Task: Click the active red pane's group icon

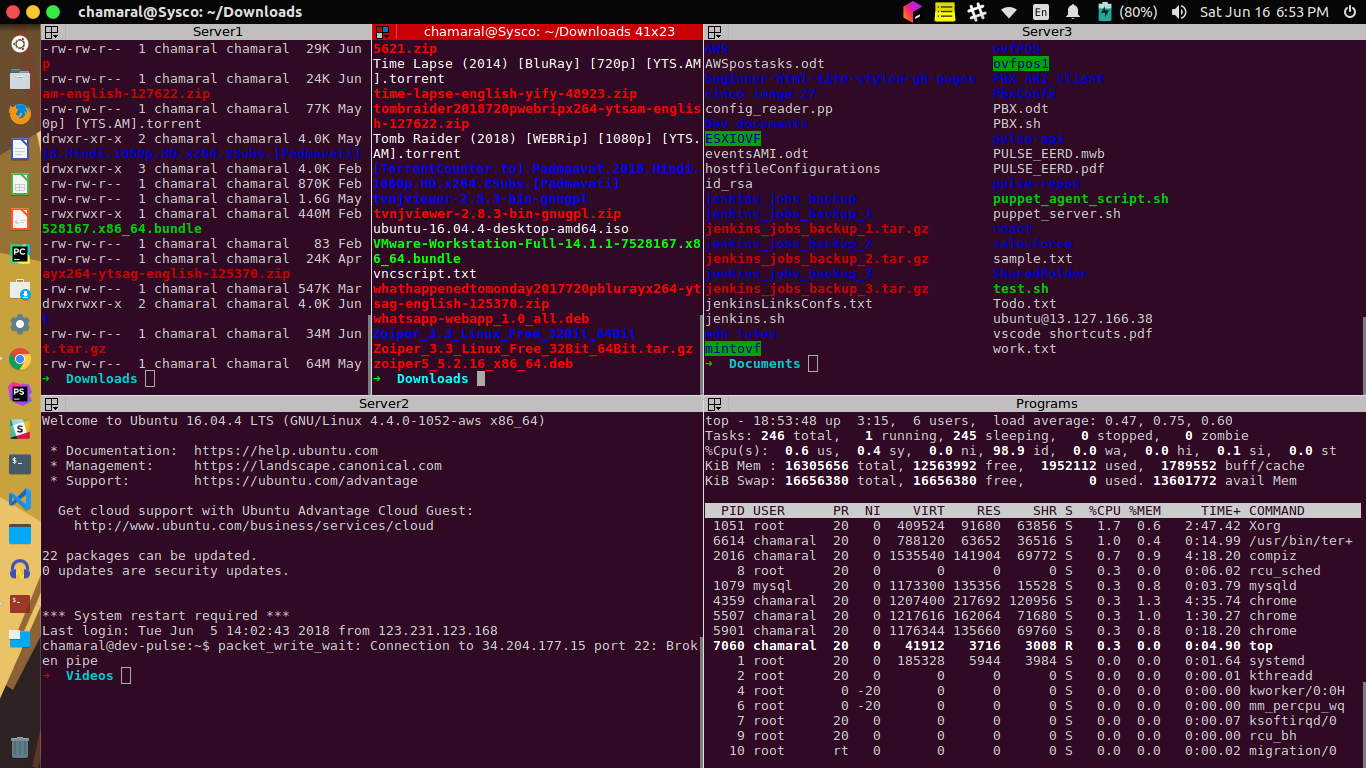Action: [x=381, y=32]
